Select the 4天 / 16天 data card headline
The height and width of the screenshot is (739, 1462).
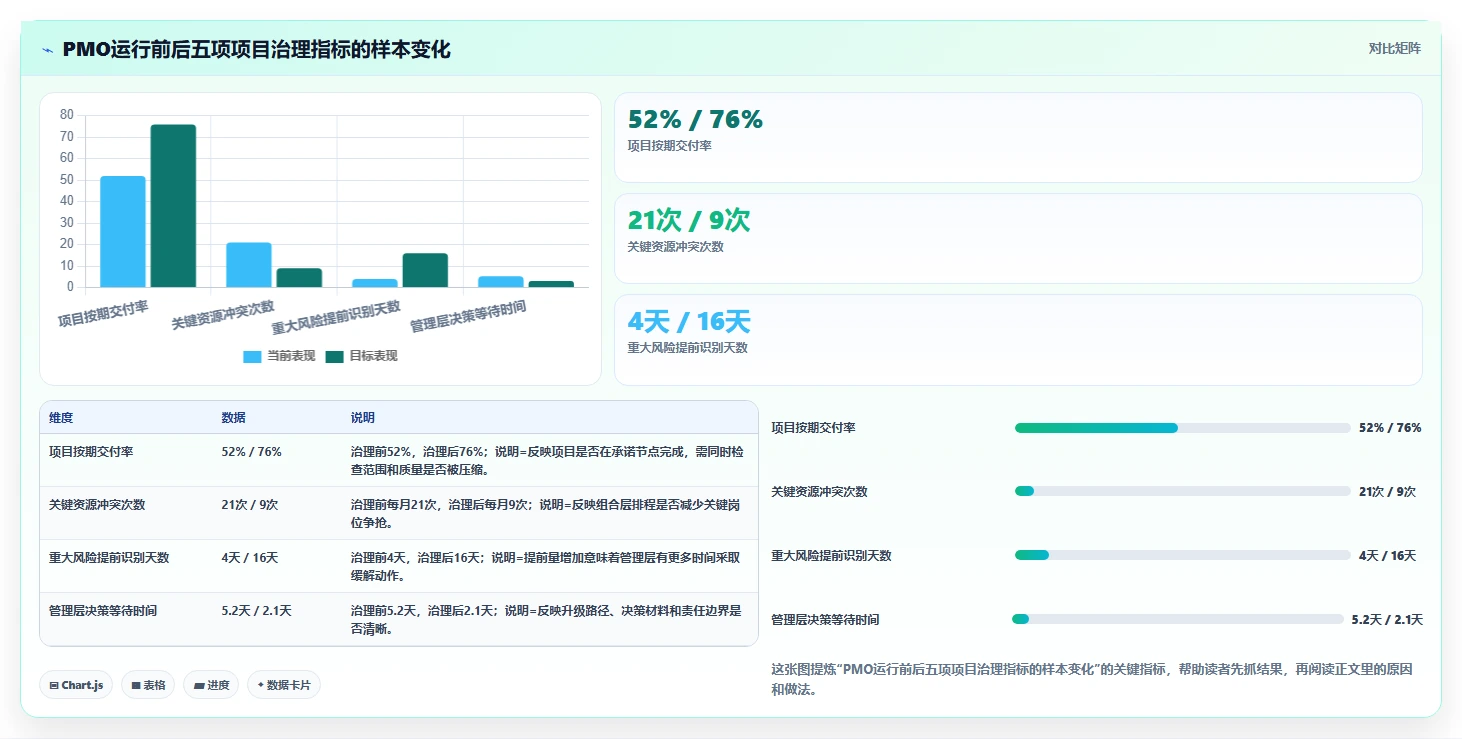coord(689,322)
